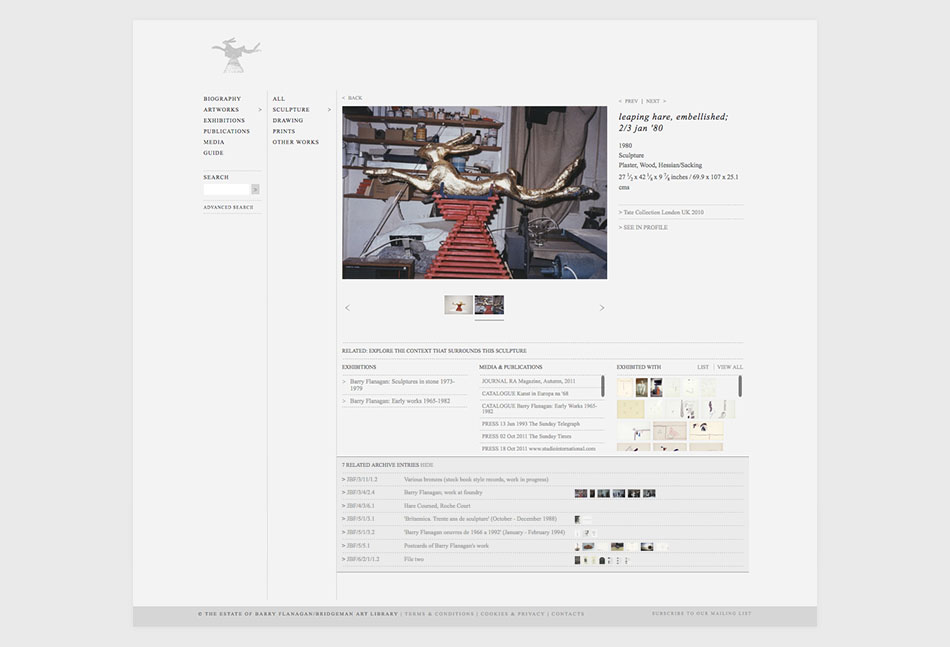Open exhibition Sculptures in stone 1973-1979

[x=402, y=385]
